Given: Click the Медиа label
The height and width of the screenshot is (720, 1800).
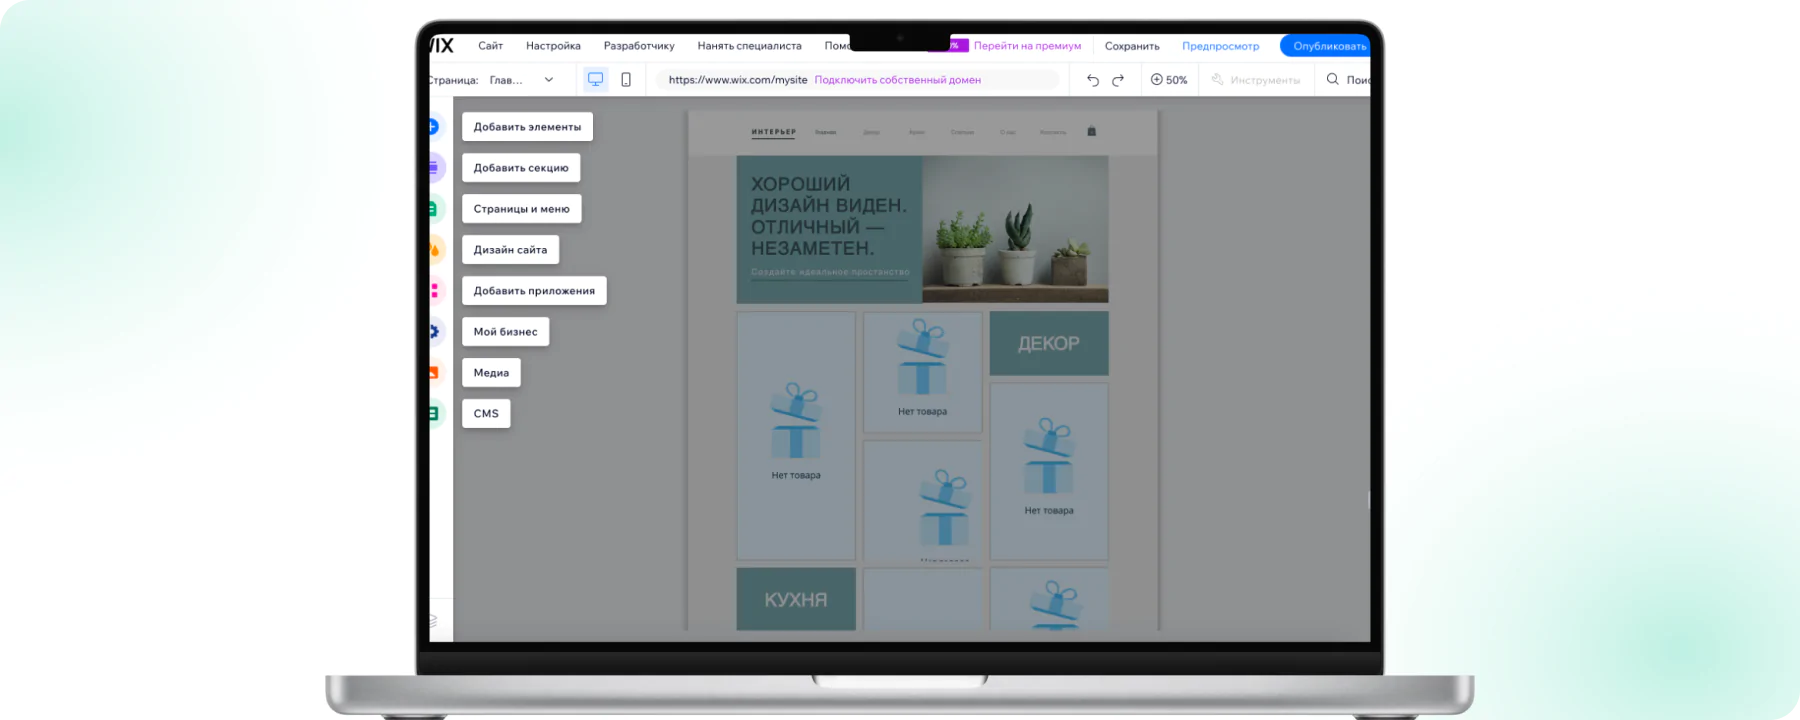Looking at the screenshot, I should click(491, 373).
